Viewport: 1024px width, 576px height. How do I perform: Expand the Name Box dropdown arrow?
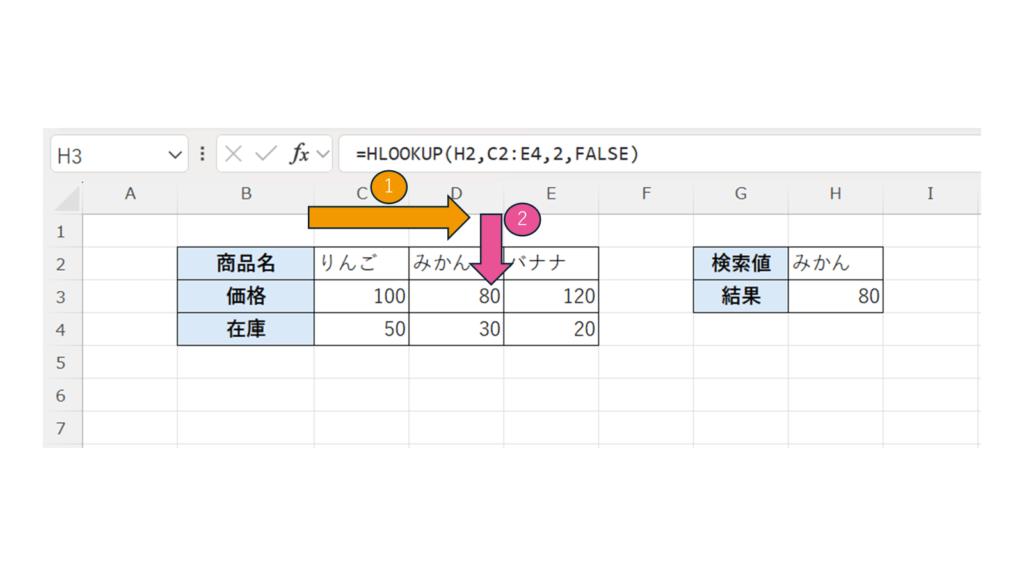pos(175,155)
